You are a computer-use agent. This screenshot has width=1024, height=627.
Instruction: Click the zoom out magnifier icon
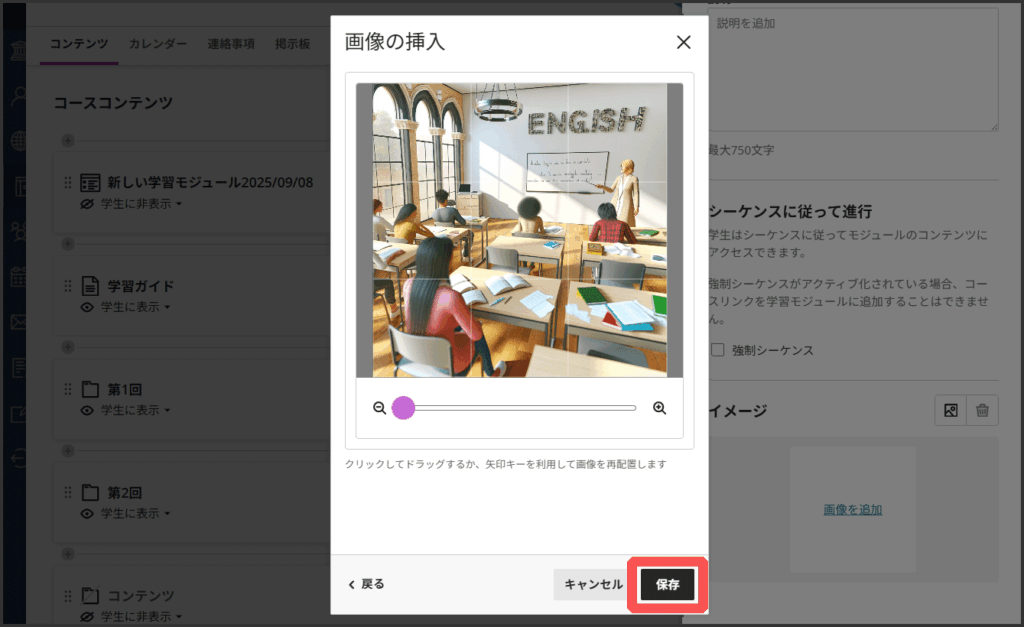pos(379,408)
